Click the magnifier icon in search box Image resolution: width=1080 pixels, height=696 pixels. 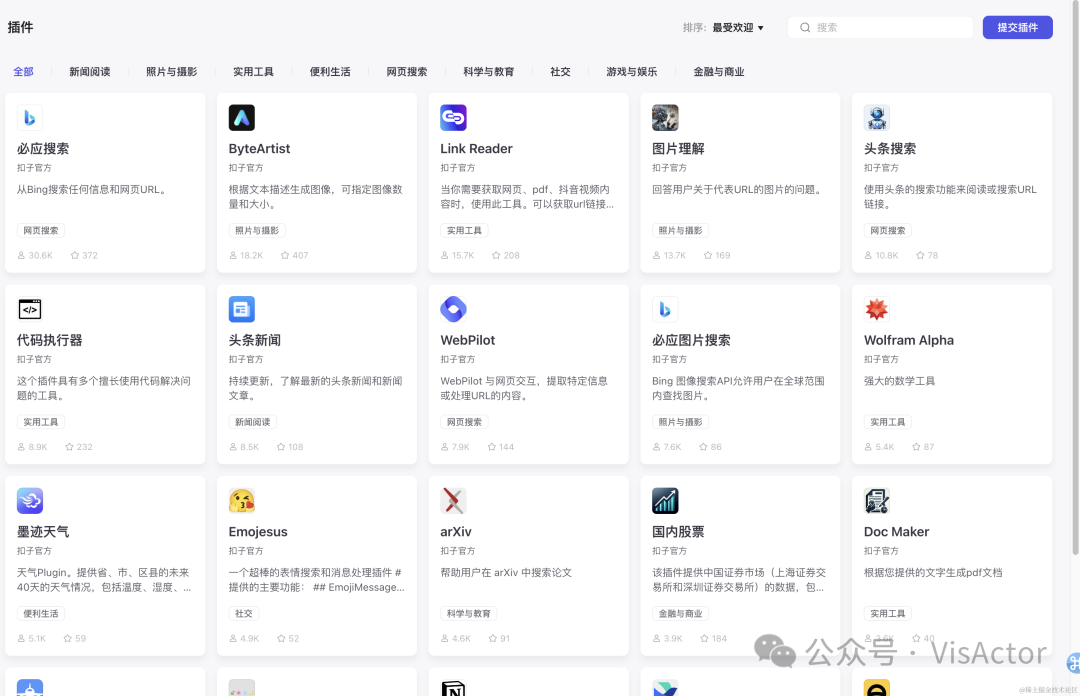[804, 28]
